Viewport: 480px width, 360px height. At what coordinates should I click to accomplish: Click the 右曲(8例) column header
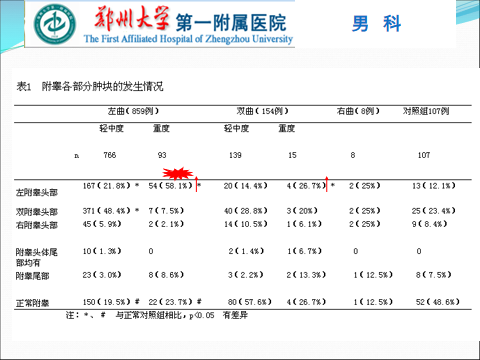point(358,111)
